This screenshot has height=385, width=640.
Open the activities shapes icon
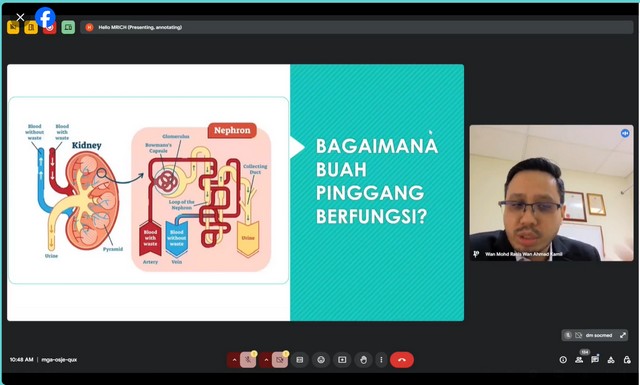(611, 360)
